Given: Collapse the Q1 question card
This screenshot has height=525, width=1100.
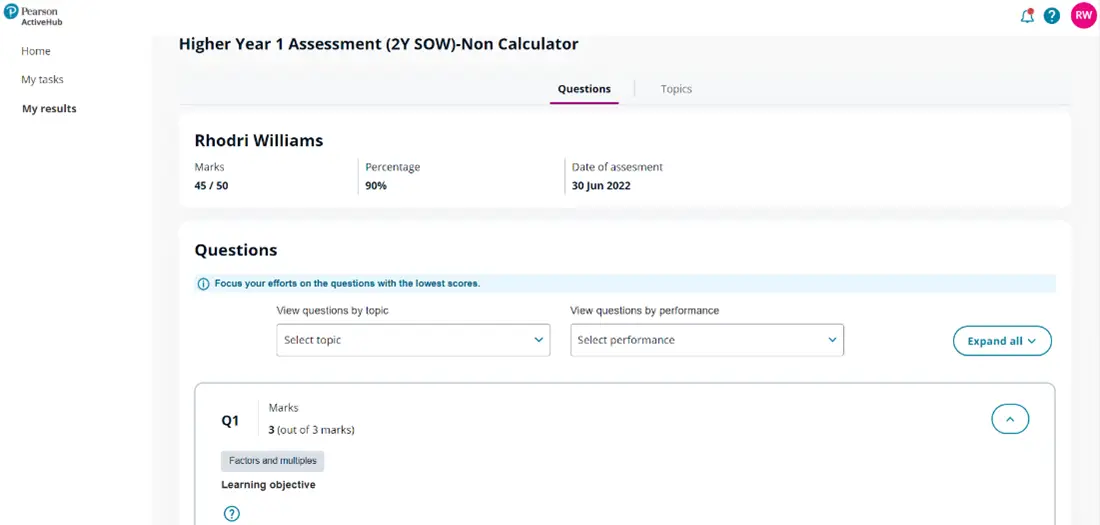Looking at the screenshot, I should 1009,420.
